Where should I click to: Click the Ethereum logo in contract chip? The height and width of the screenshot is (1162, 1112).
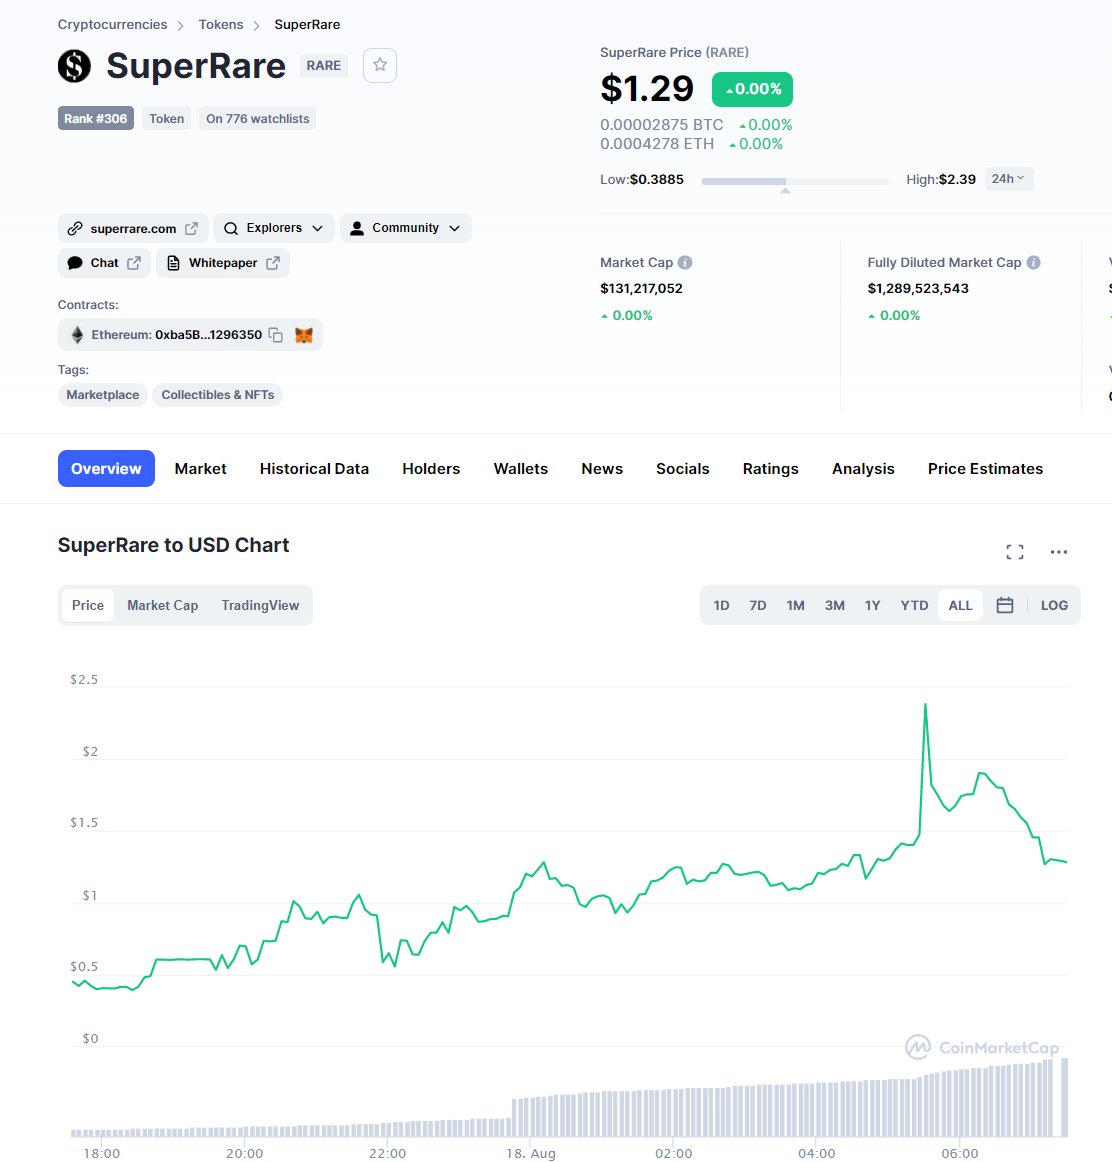pos(77,335)
